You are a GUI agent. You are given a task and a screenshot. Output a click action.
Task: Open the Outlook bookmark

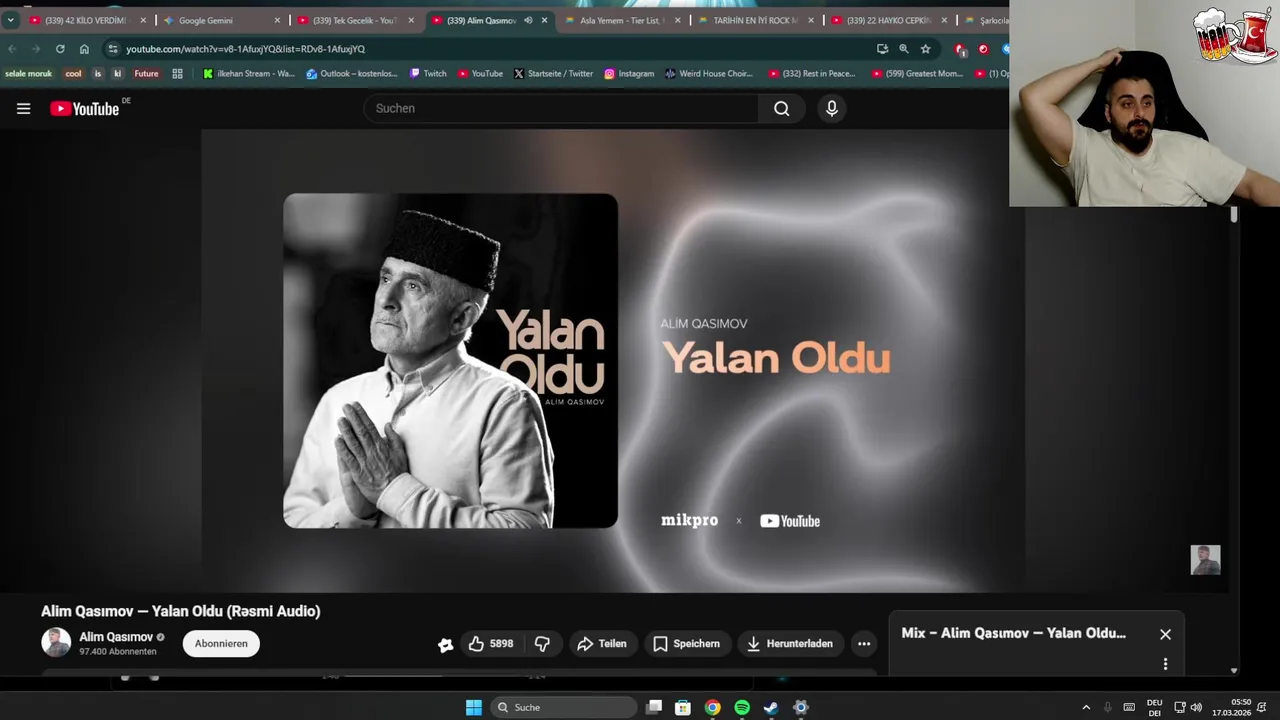352,73
